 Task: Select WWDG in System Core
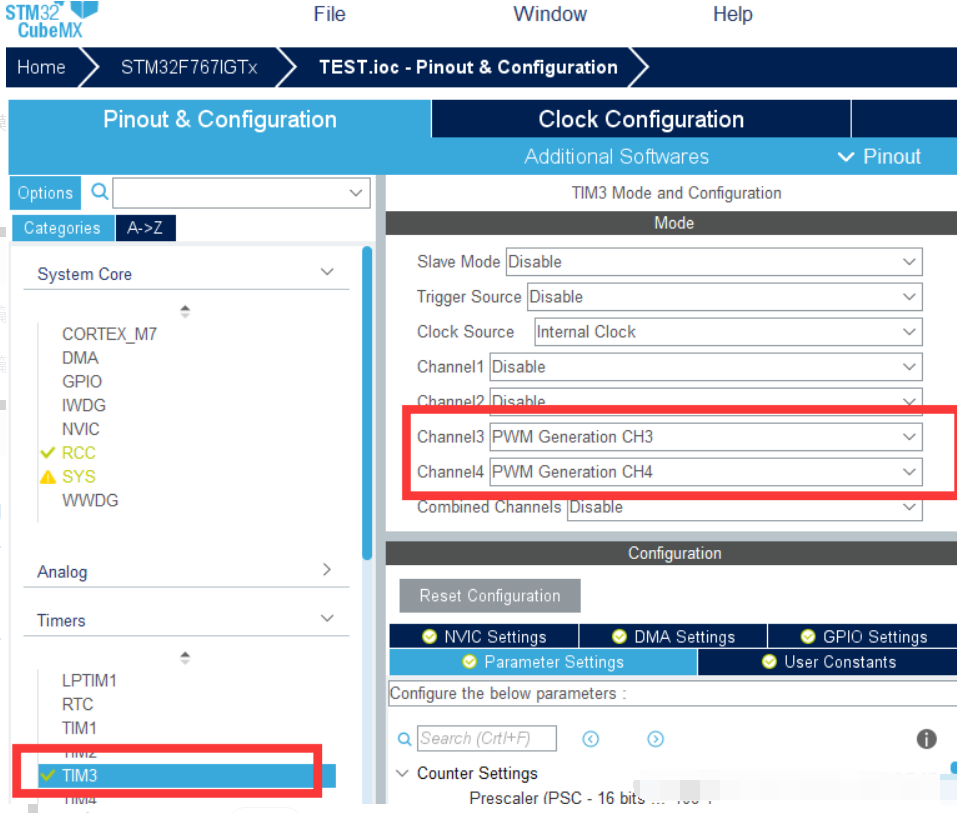click(90, 500)
